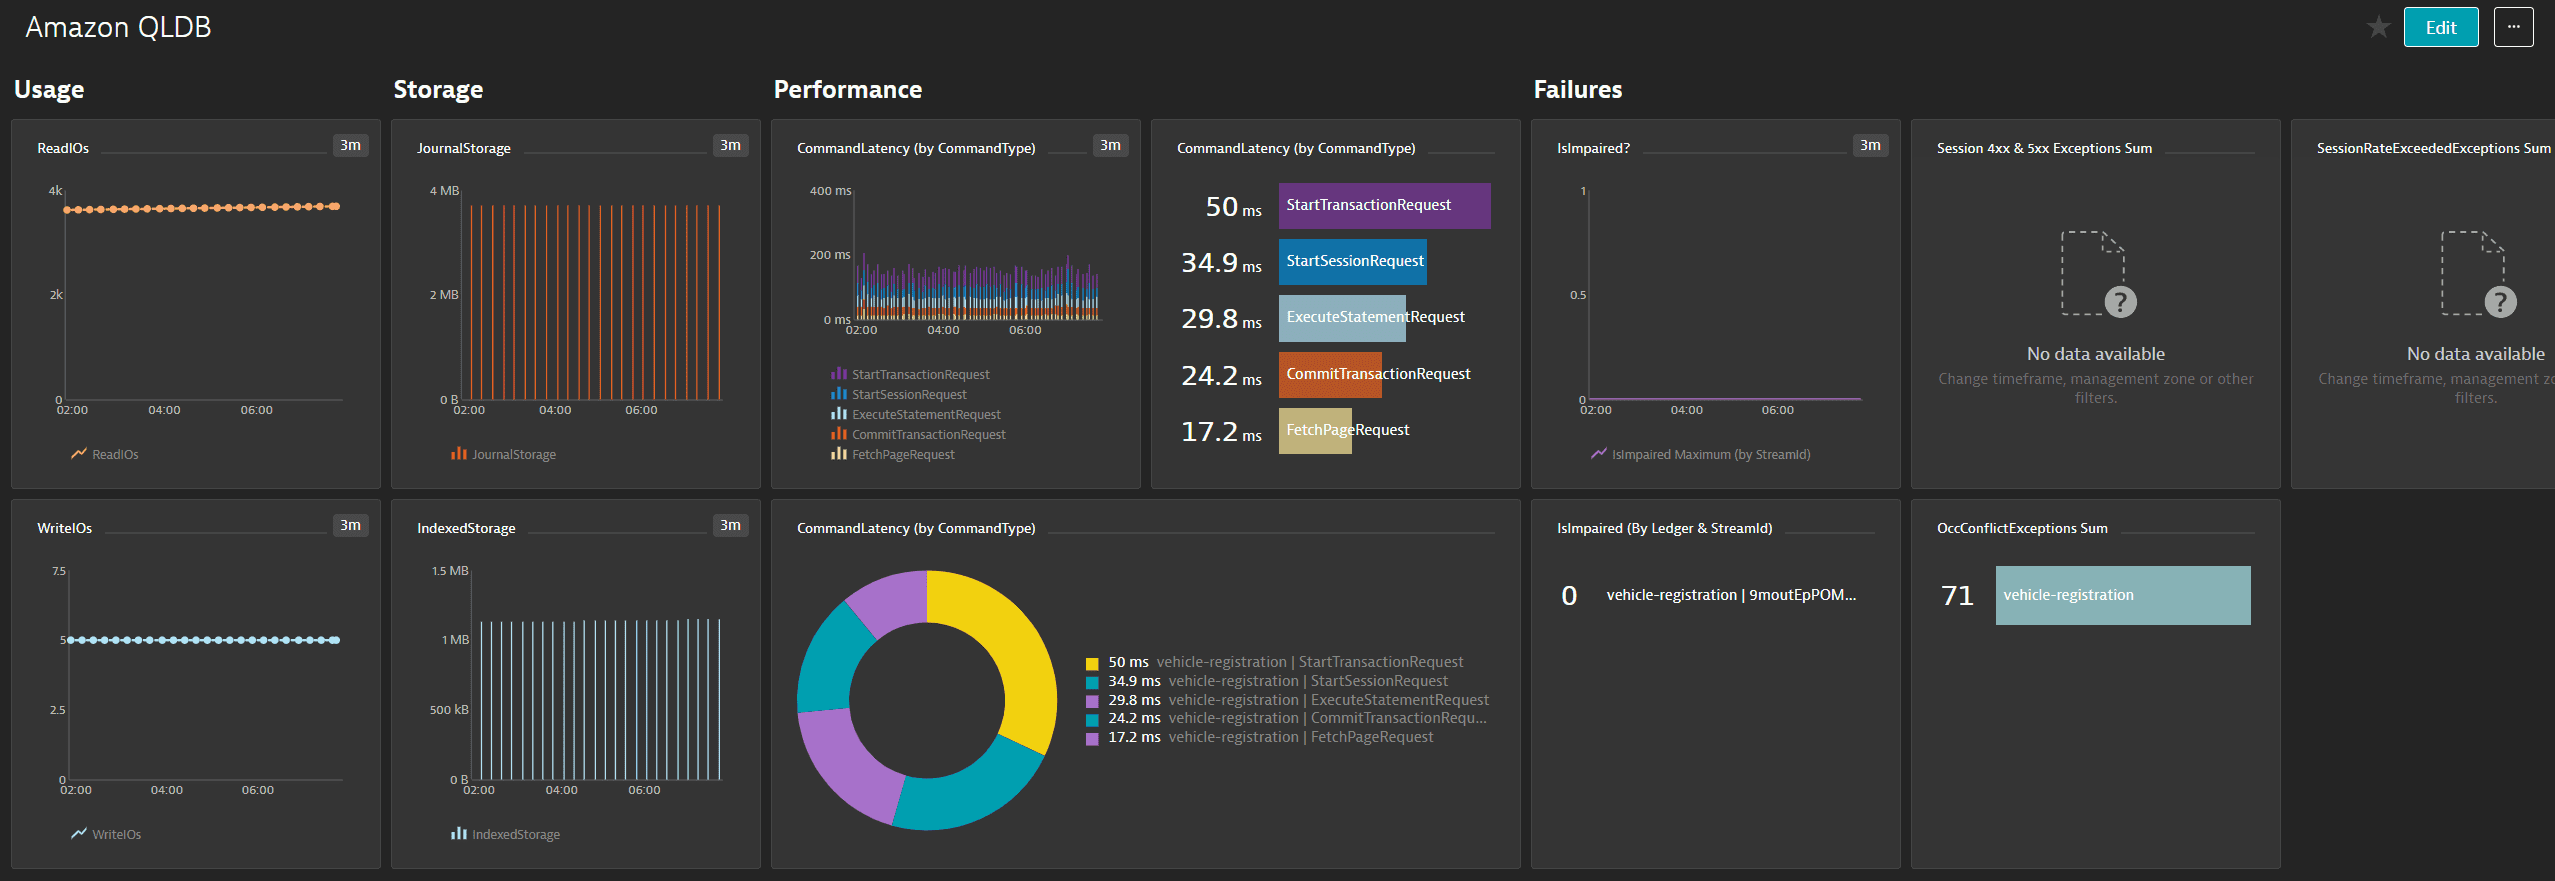Screen dimensions: 2555x881
Task: Click the Storage section heading
Action: [438, 90]
